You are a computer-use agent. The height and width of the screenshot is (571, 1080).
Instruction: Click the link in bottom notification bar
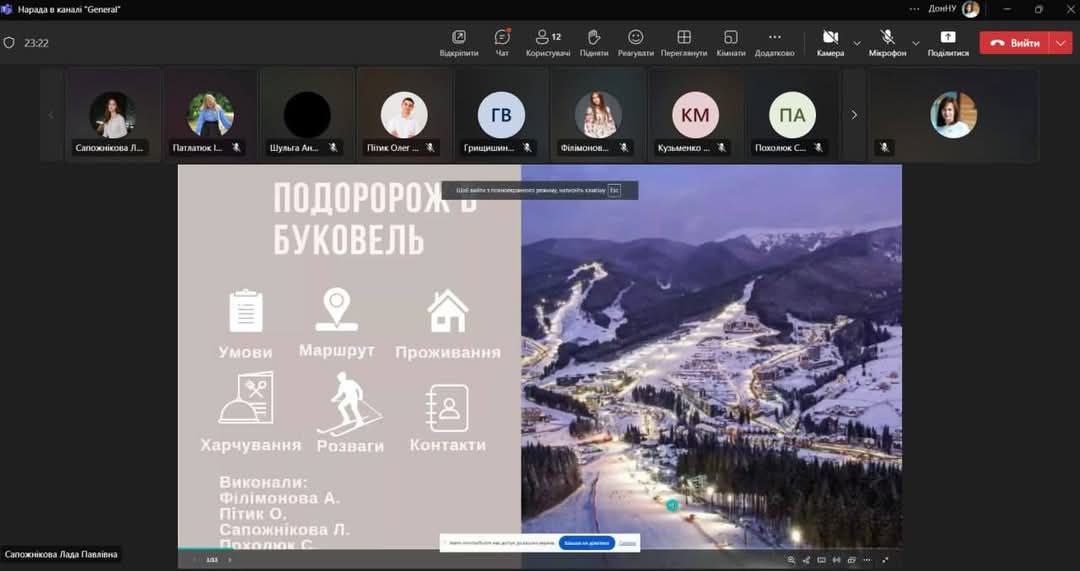(x=627, y=543)
